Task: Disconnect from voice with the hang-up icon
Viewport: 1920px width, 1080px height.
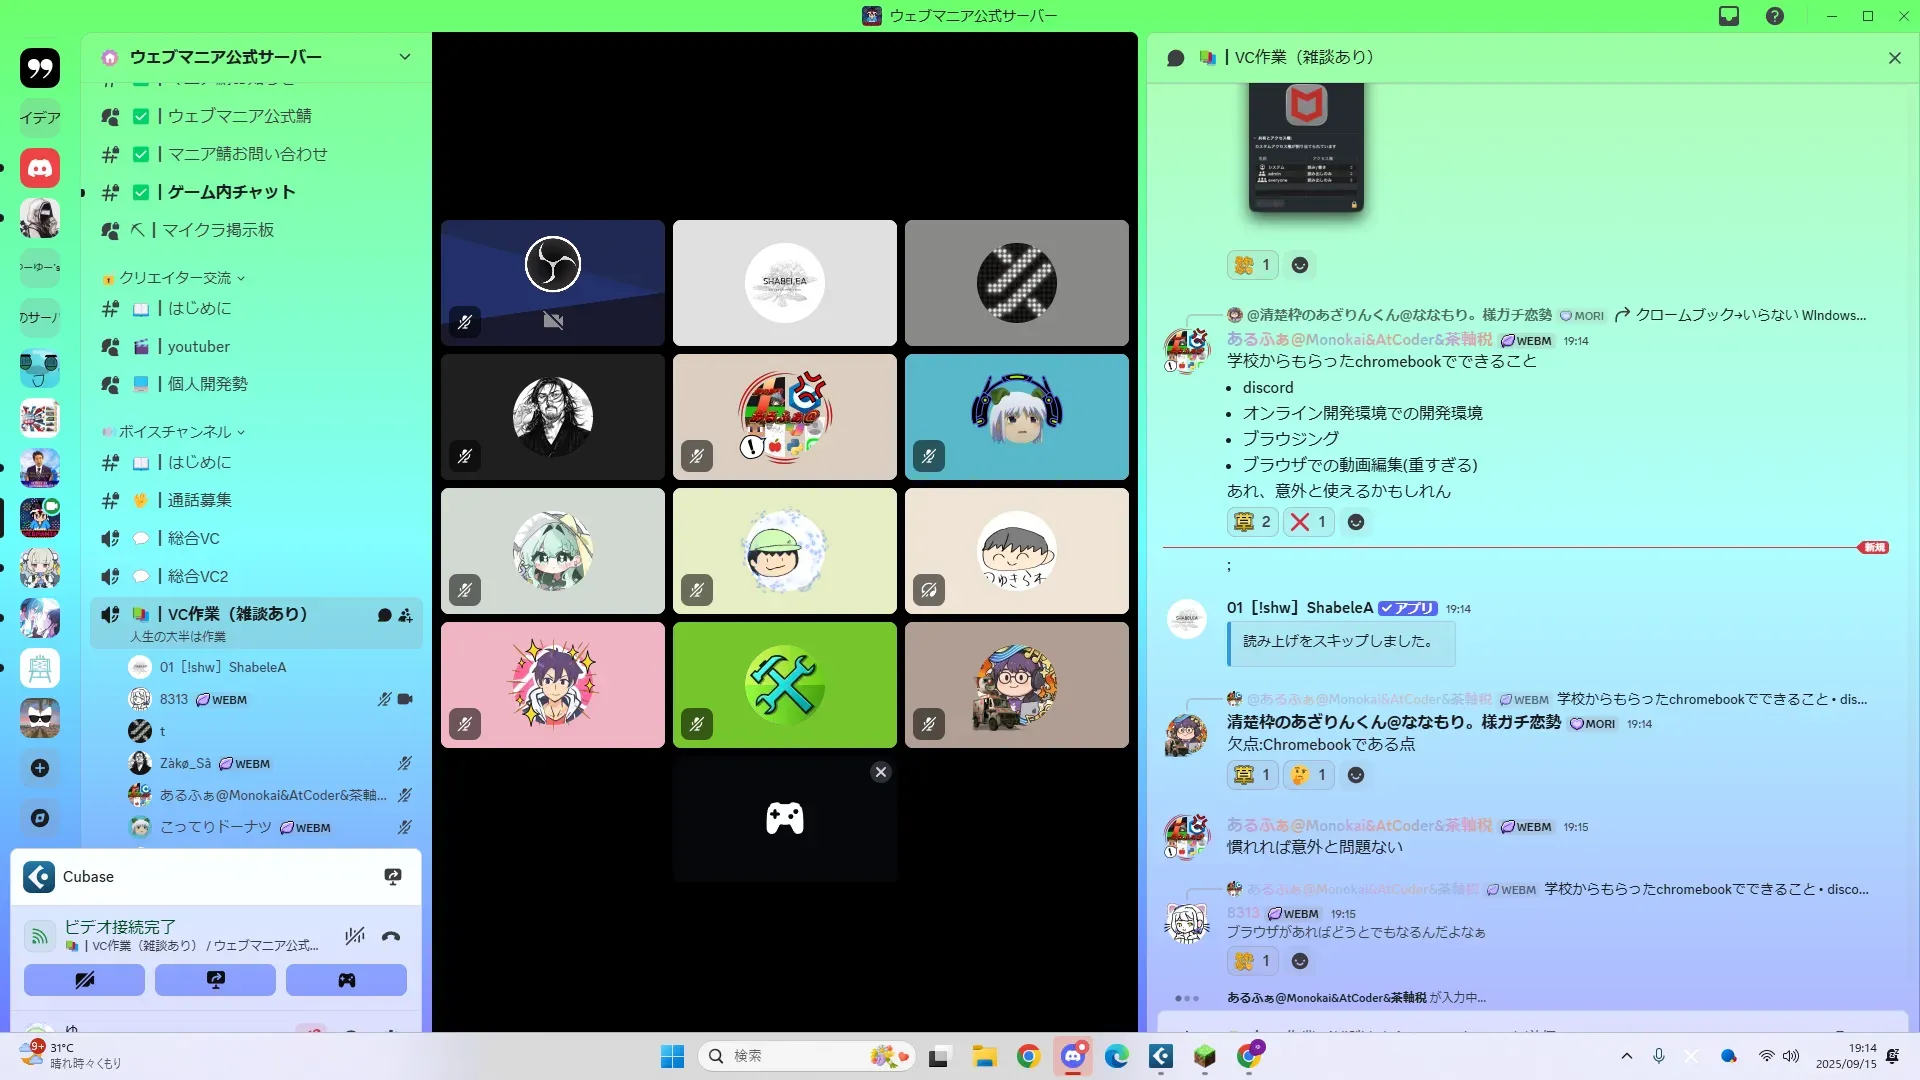Action: (391, 937)
